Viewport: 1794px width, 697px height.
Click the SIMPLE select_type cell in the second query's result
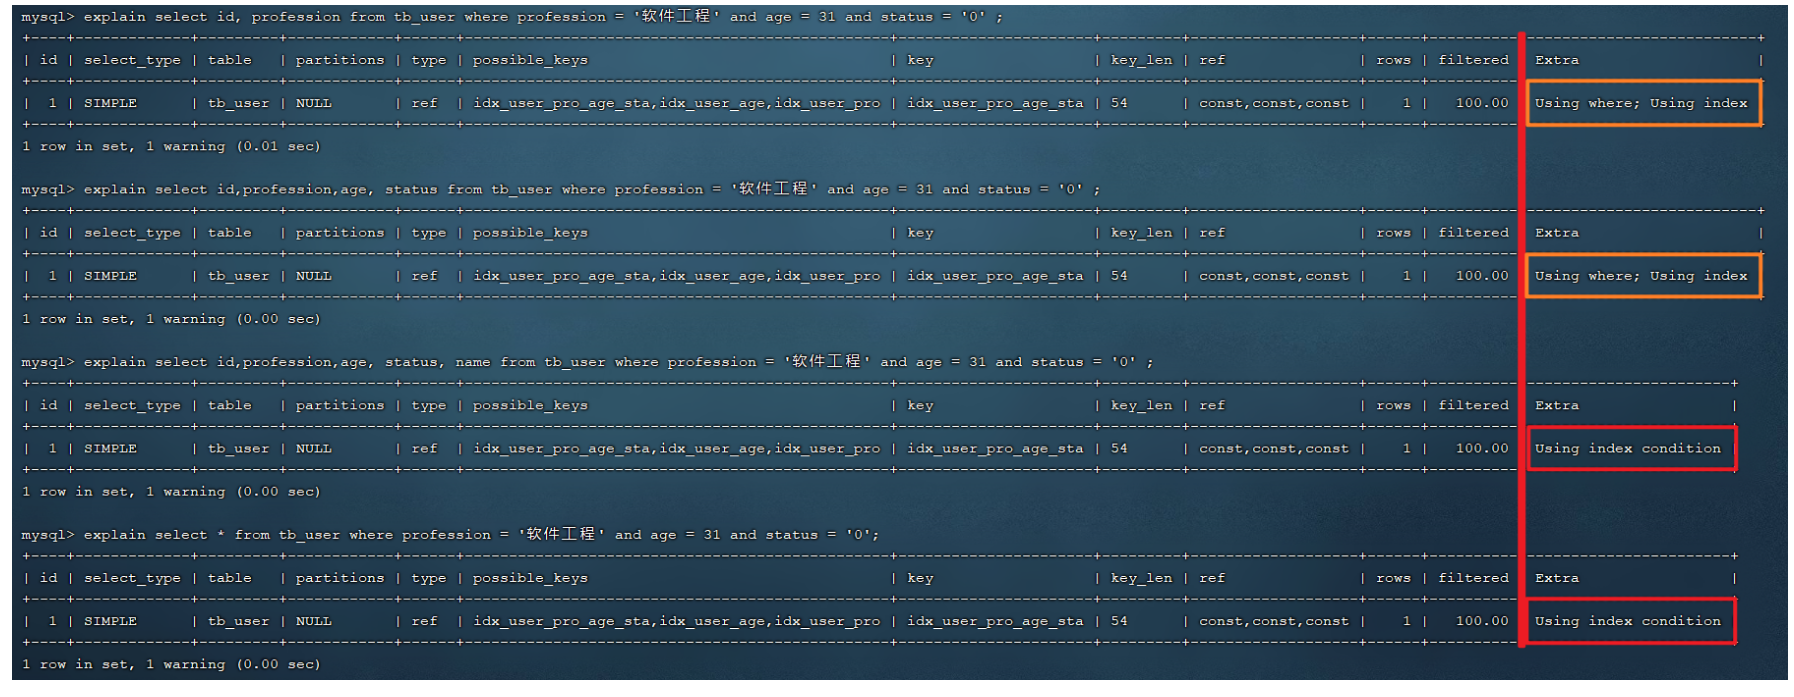point(110,276)
